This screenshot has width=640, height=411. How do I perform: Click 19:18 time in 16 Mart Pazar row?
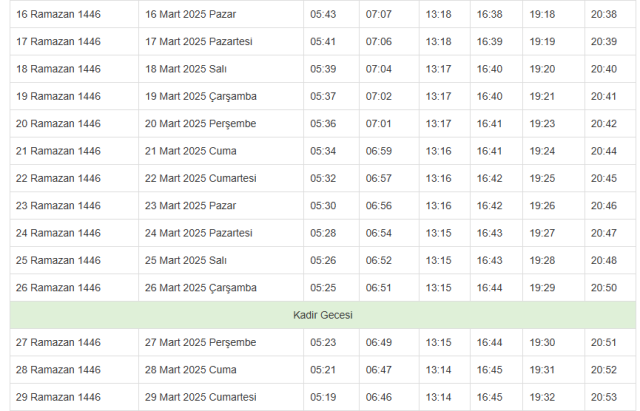click(x=542, y=14)
